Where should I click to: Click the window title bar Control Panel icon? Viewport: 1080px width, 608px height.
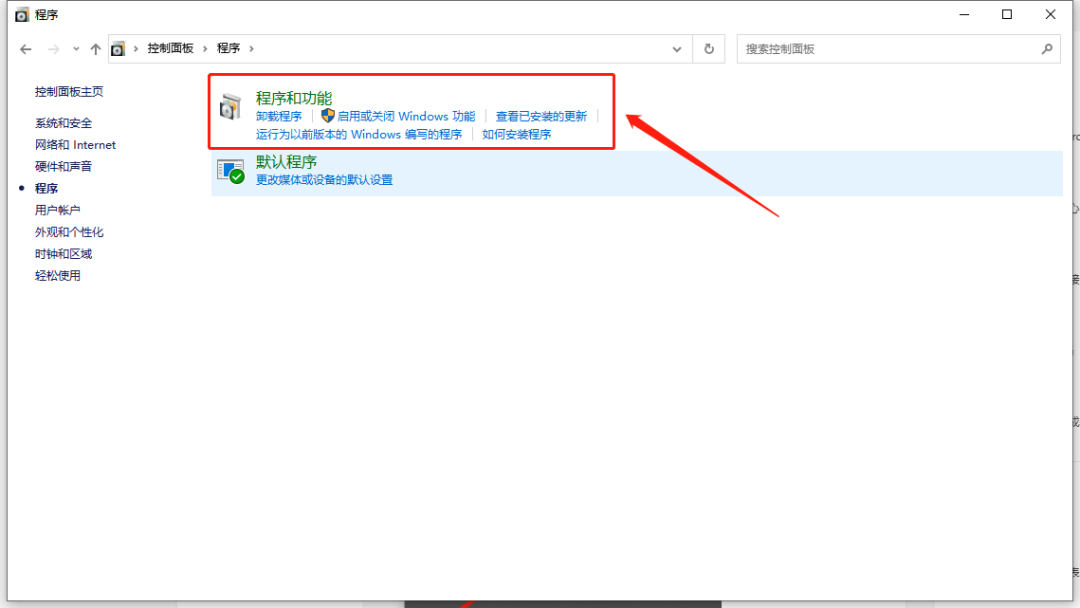[x=22, y=14]
